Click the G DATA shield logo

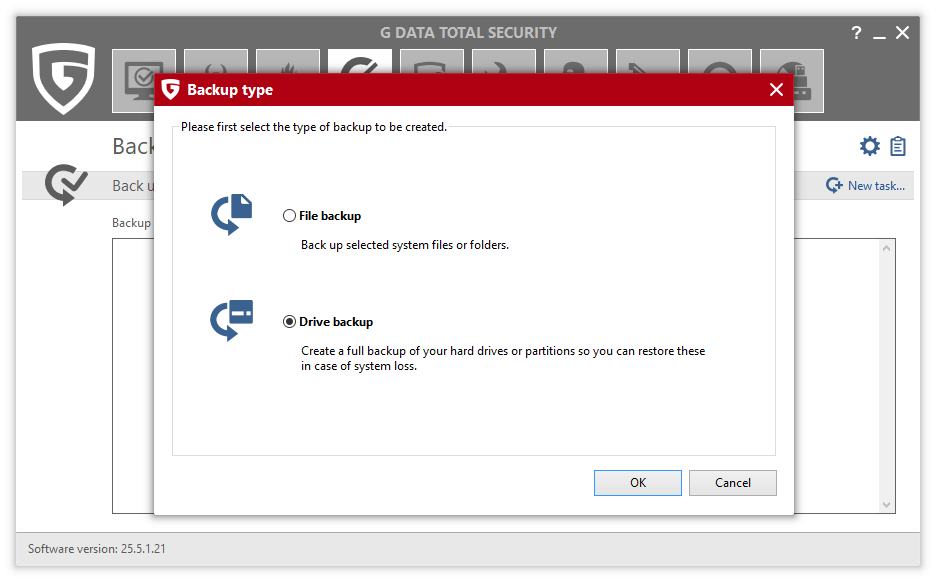[x=64, y=78]
